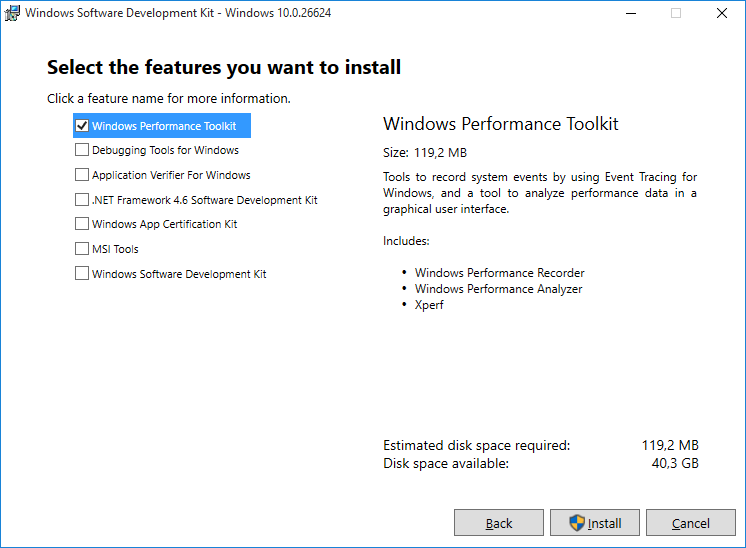746x548 pixels.
Task: Show info for Application Verifier For Windows
Action: (171, 175)
